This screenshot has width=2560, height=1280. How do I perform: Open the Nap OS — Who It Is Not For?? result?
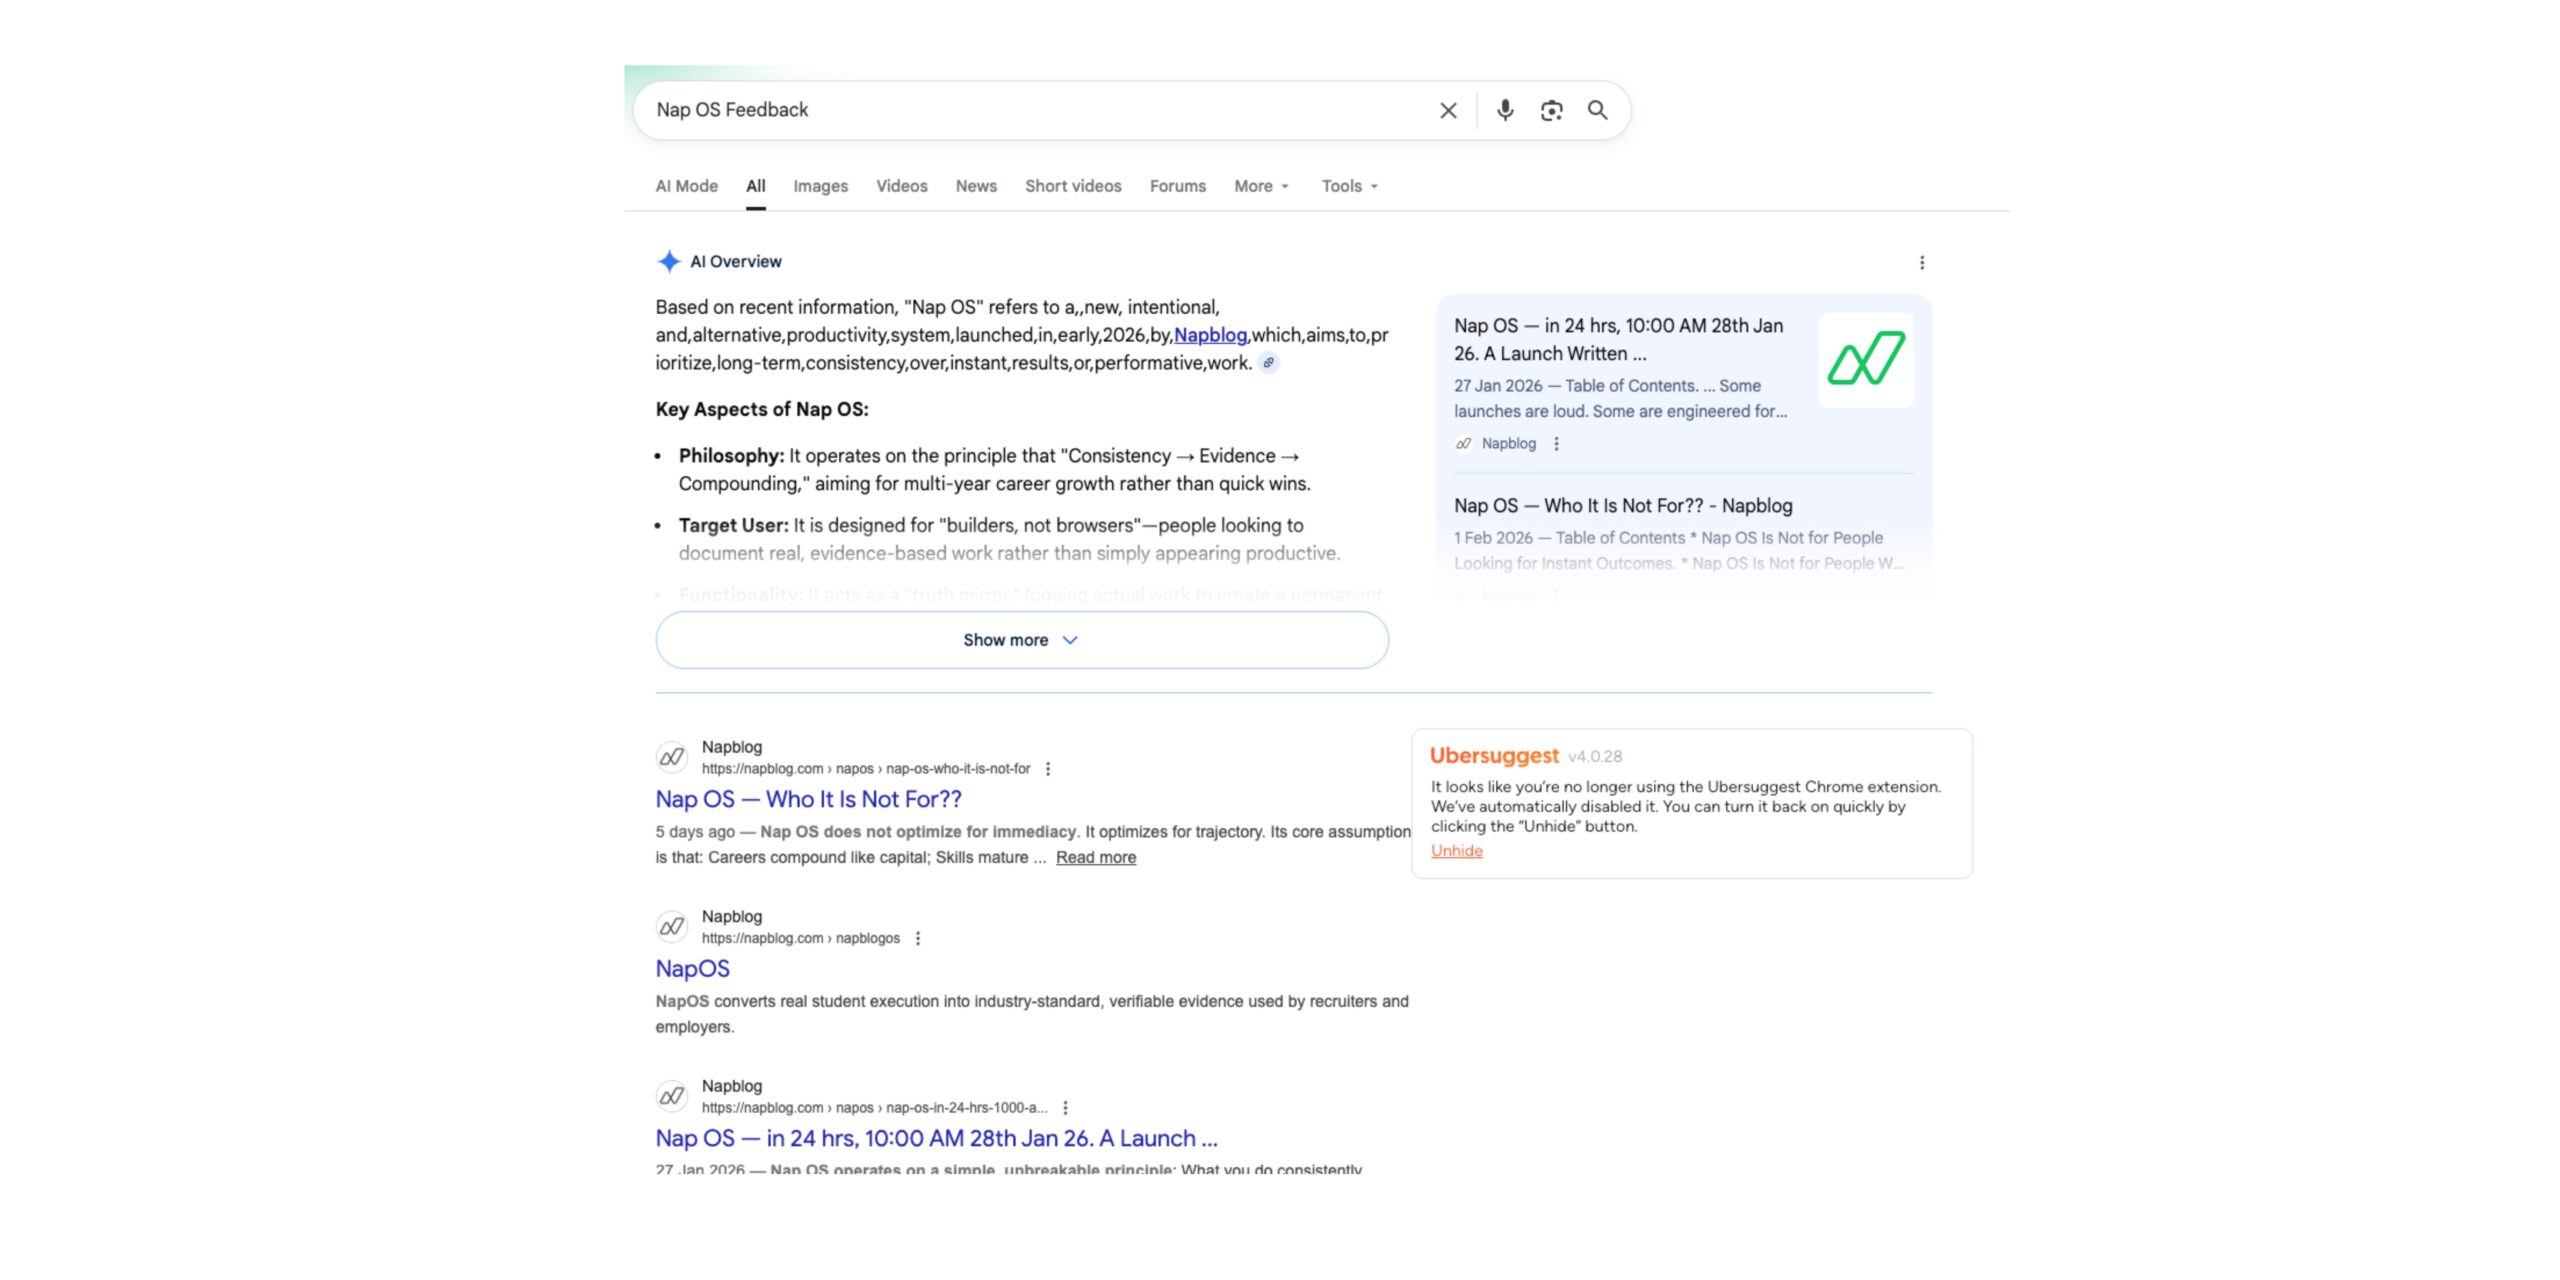tap(807, 799)
